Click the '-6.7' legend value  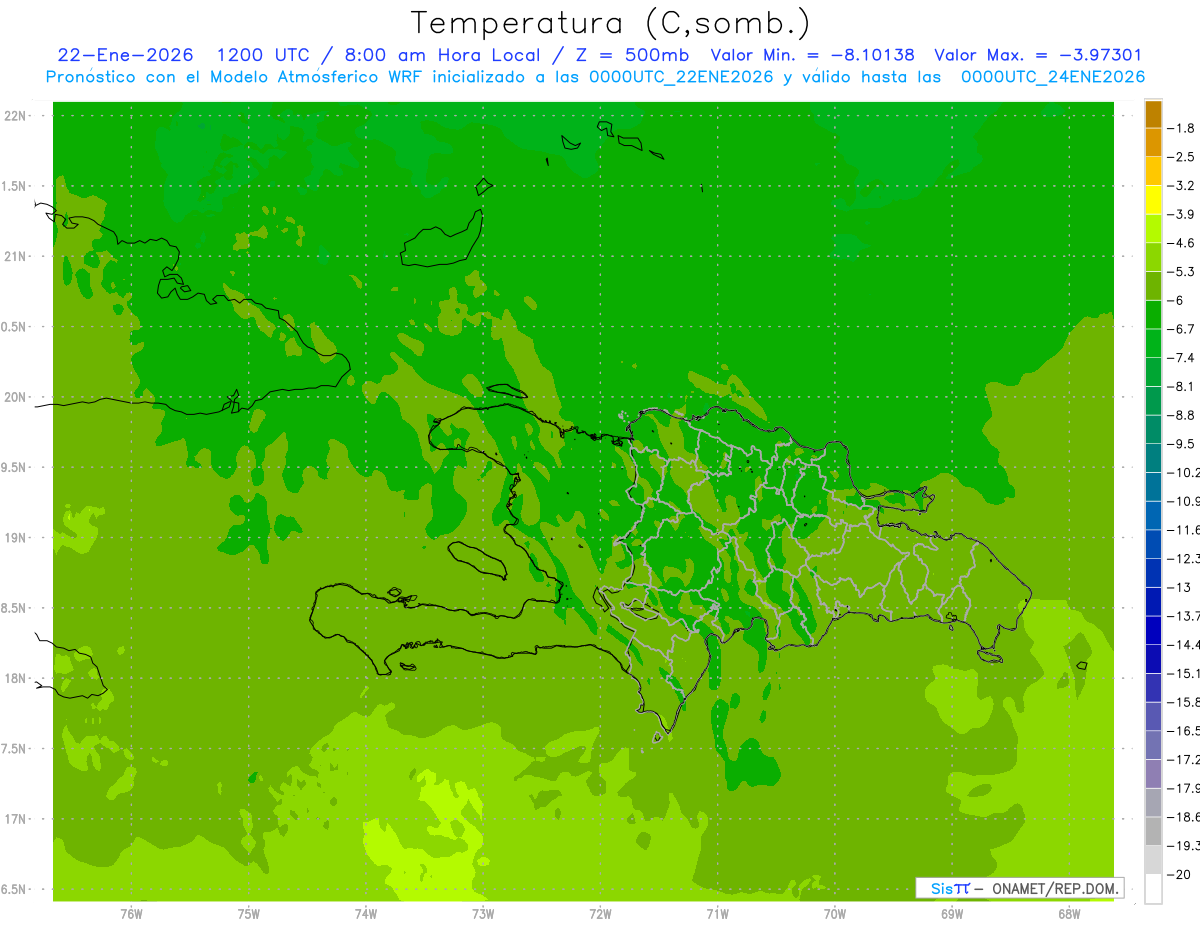pos(1182,329)
